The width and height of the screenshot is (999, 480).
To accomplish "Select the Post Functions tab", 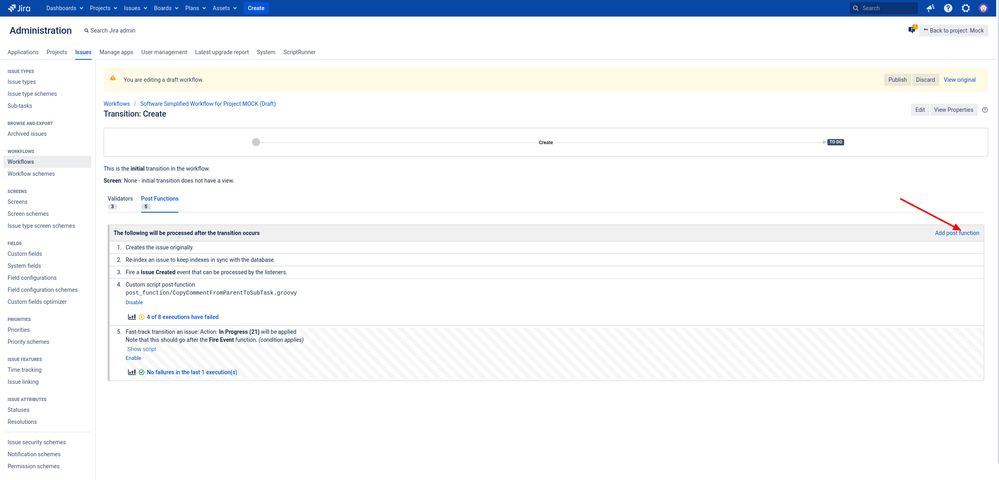I will tap(159, 202).
